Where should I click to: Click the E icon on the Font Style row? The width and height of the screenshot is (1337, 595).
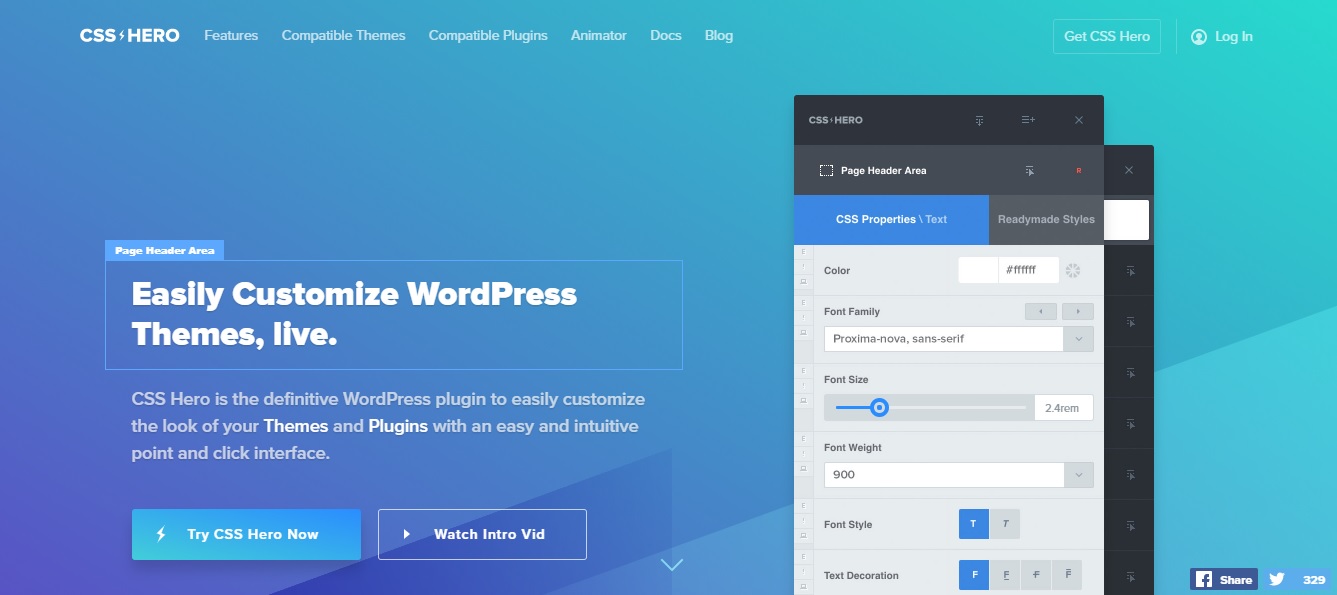pos(802,507)
